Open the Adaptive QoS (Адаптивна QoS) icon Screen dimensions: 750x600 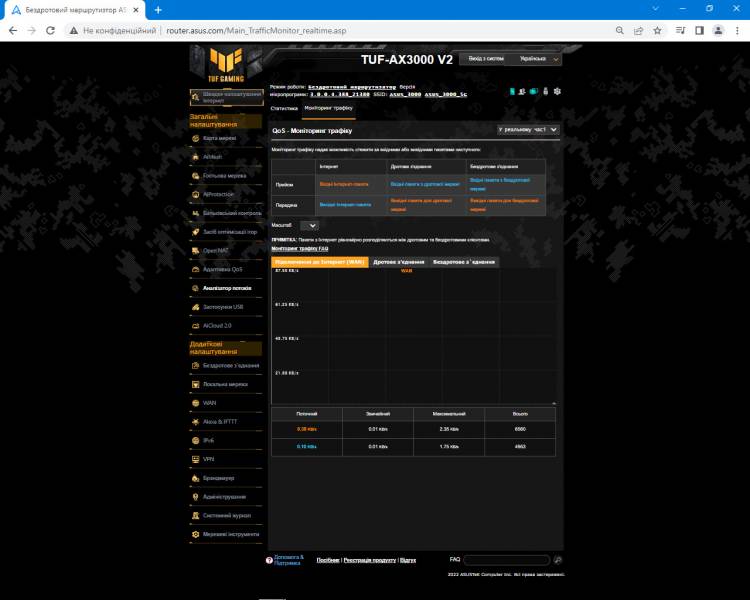(x=195, y=269)
